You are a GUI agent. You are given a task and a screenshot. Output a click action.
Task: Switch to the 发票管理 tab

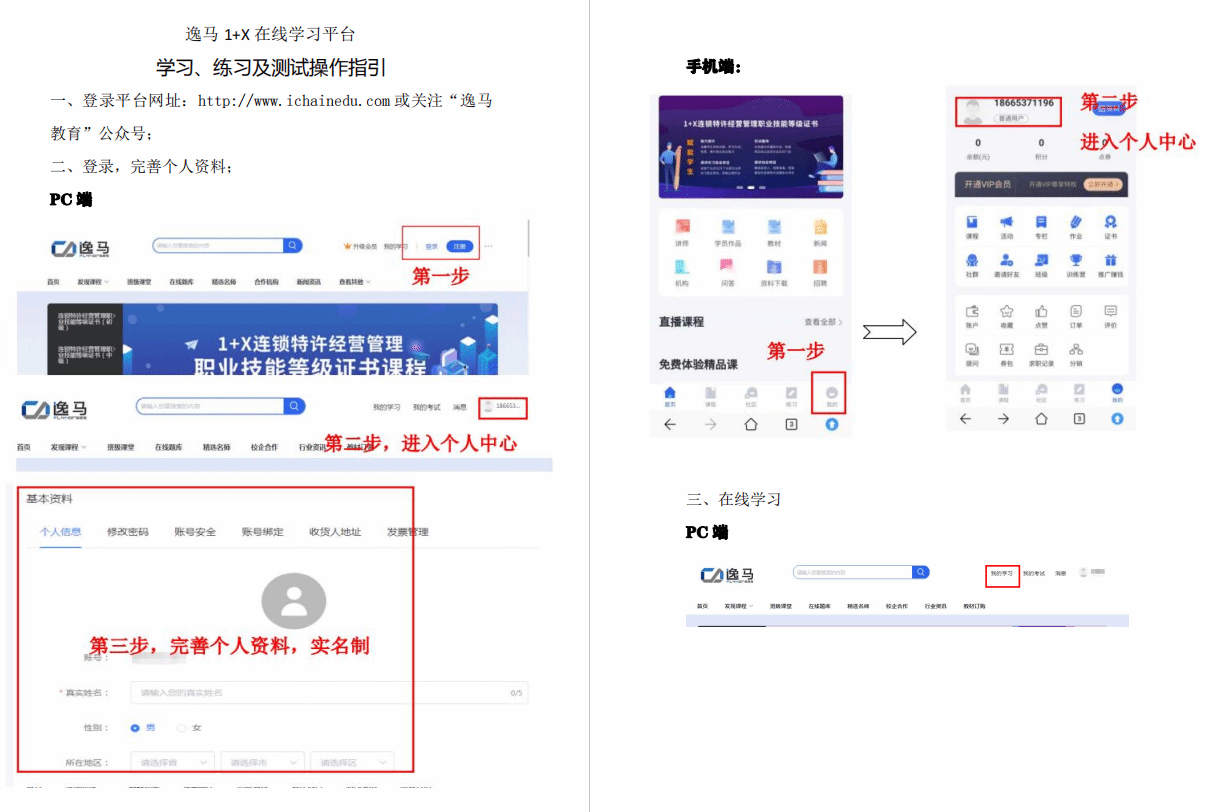(x=408, y=532)
